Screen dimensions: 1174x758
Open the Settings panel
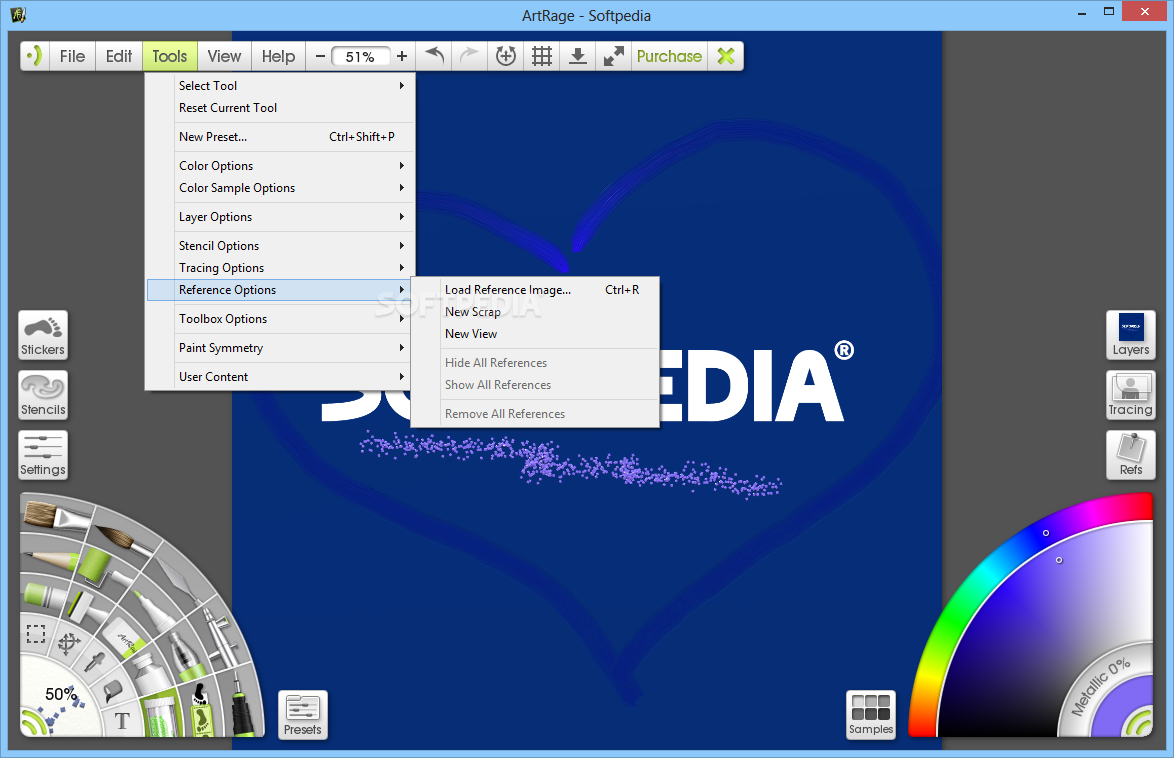tap(43, 455)
